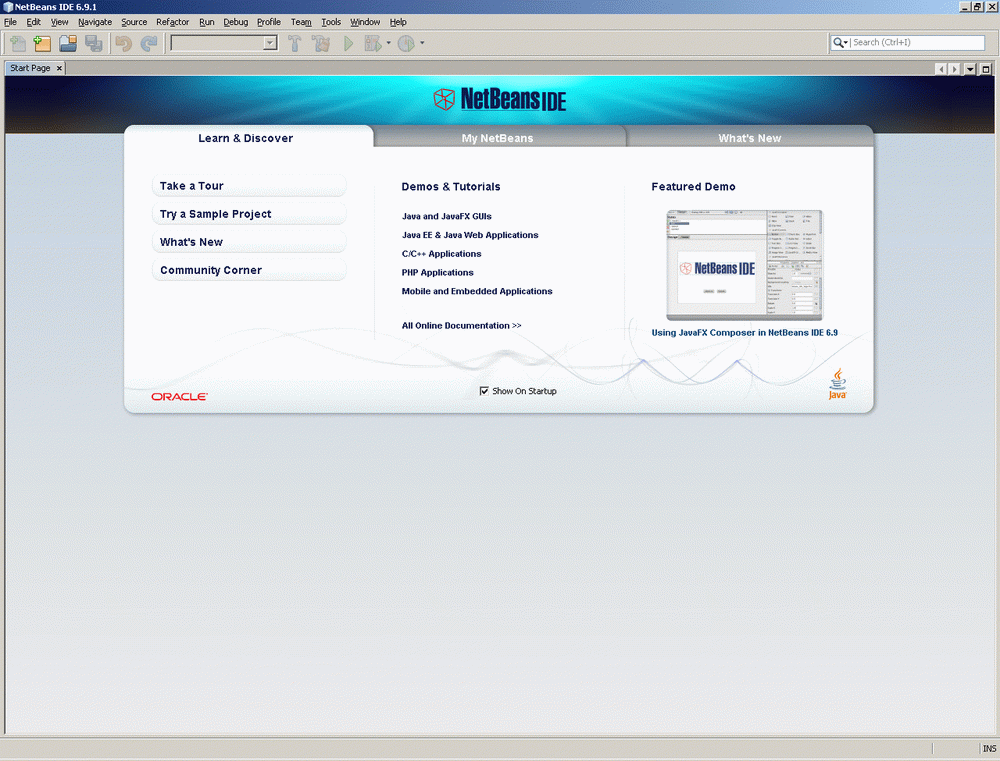1000x761 pixels.
Task: Open the Debug menu
Action: 235,22
